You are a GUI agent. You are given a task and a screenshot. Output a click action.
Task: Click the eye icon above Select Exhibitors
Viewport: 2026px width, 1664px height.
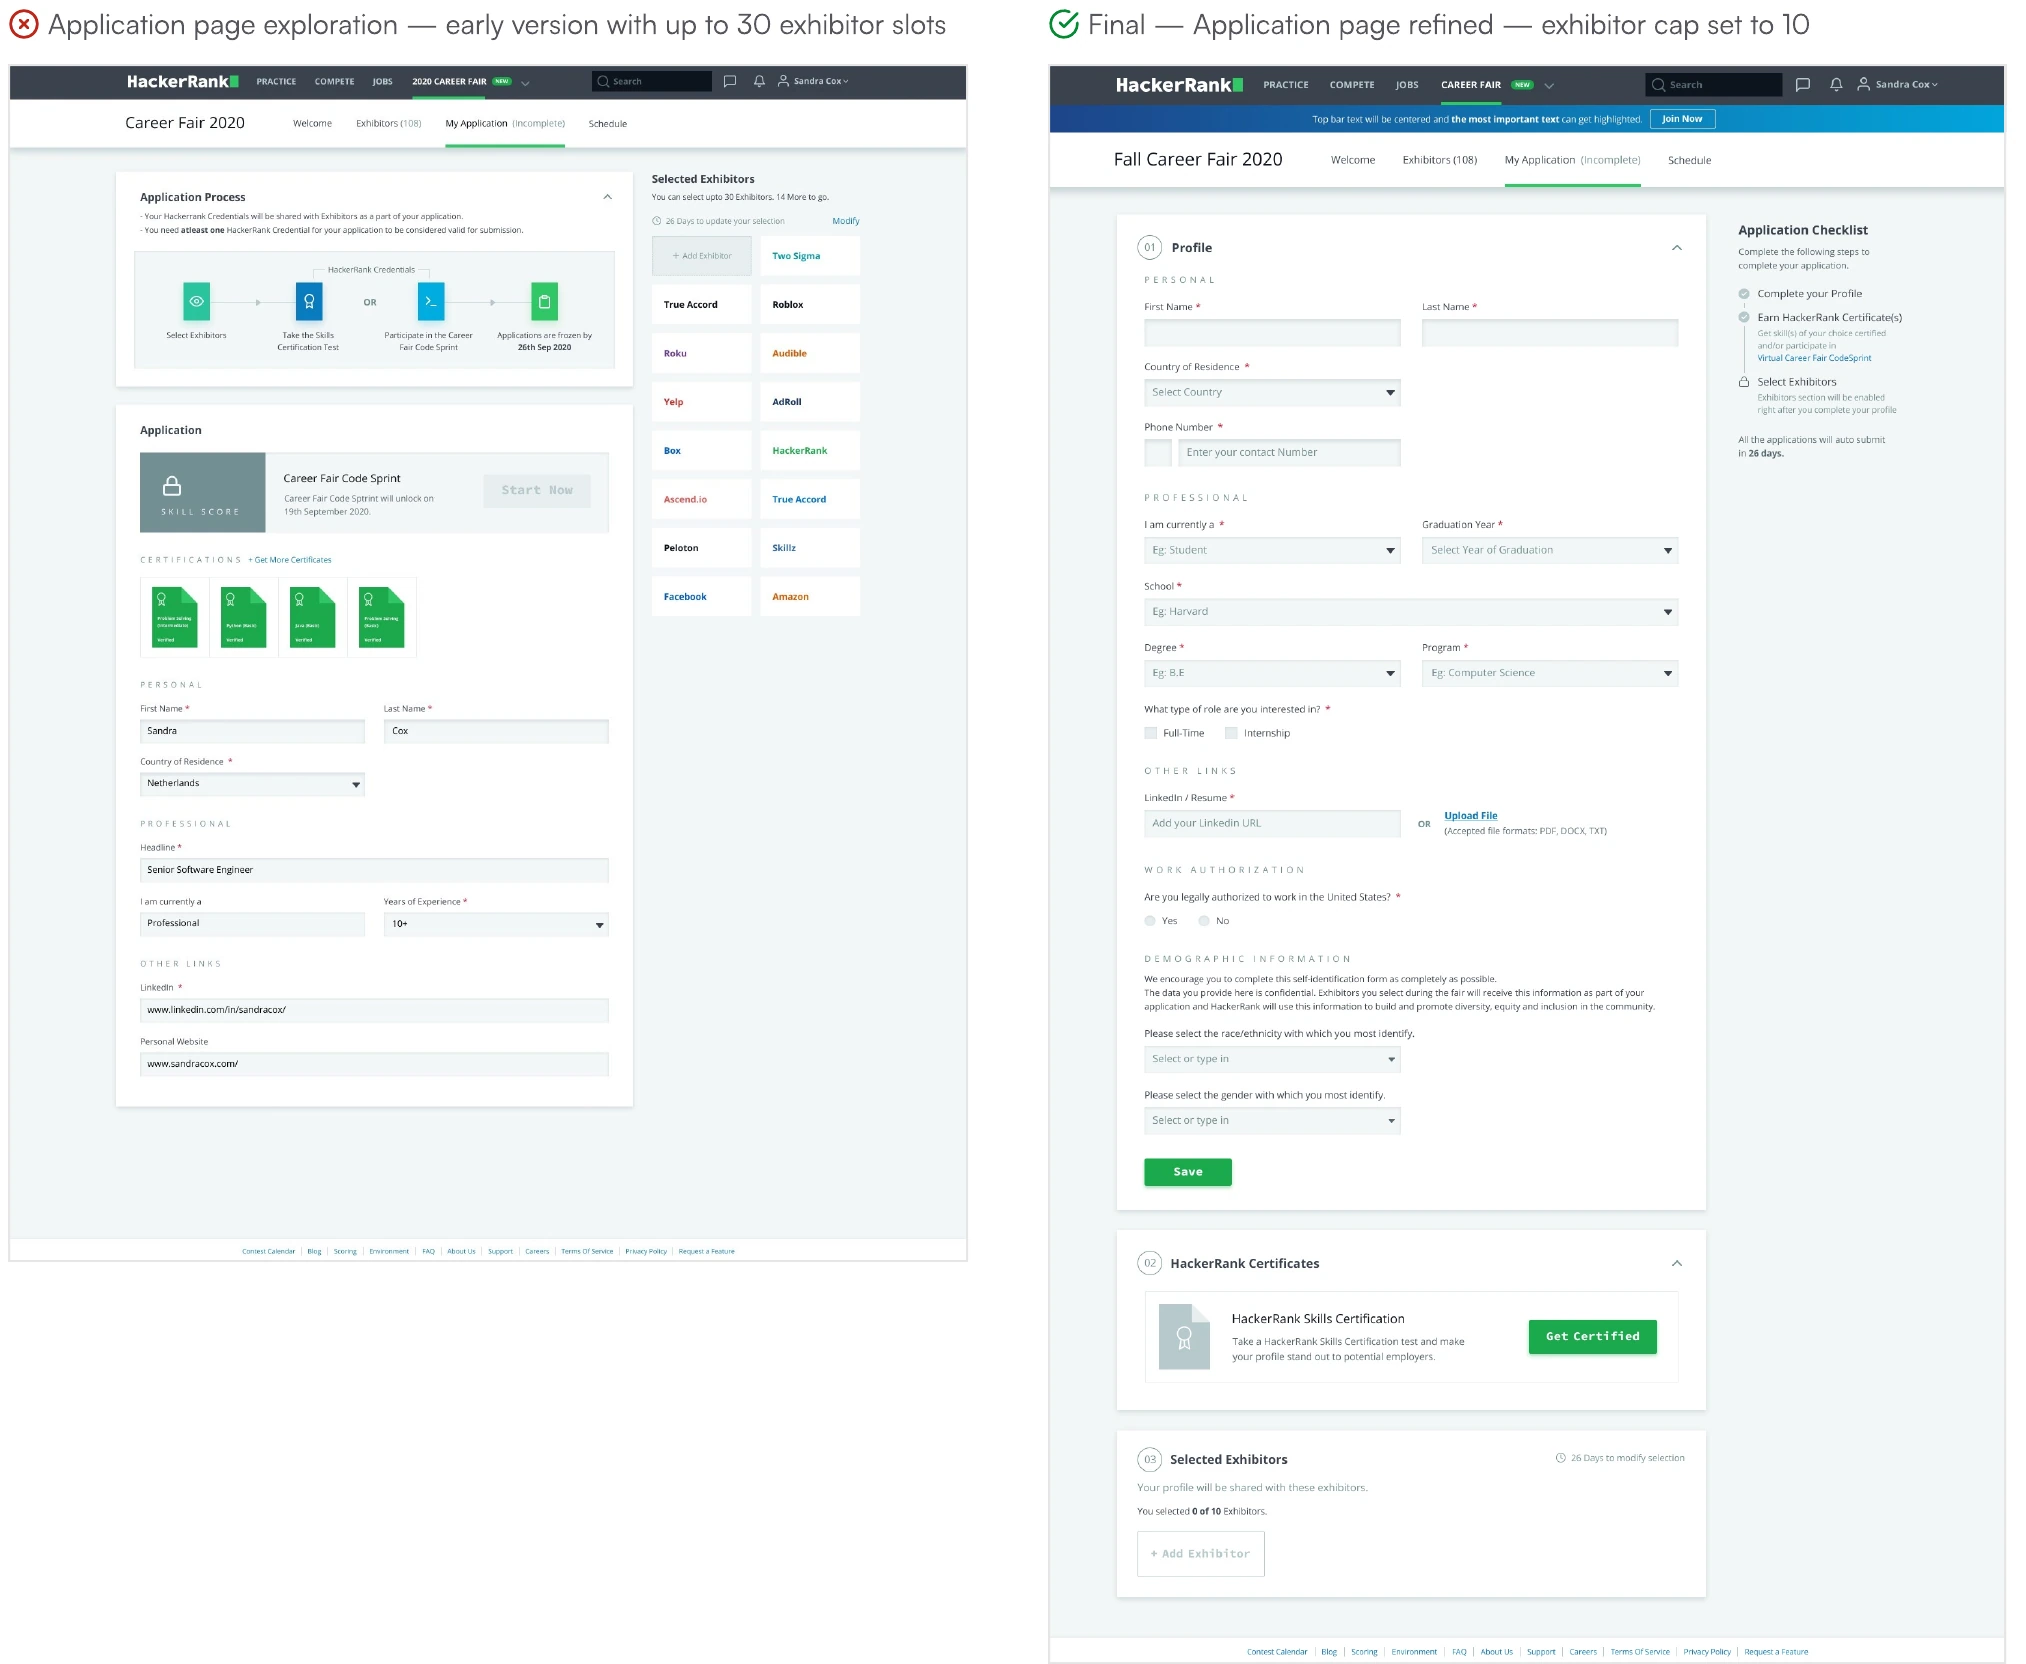[197, 301]
